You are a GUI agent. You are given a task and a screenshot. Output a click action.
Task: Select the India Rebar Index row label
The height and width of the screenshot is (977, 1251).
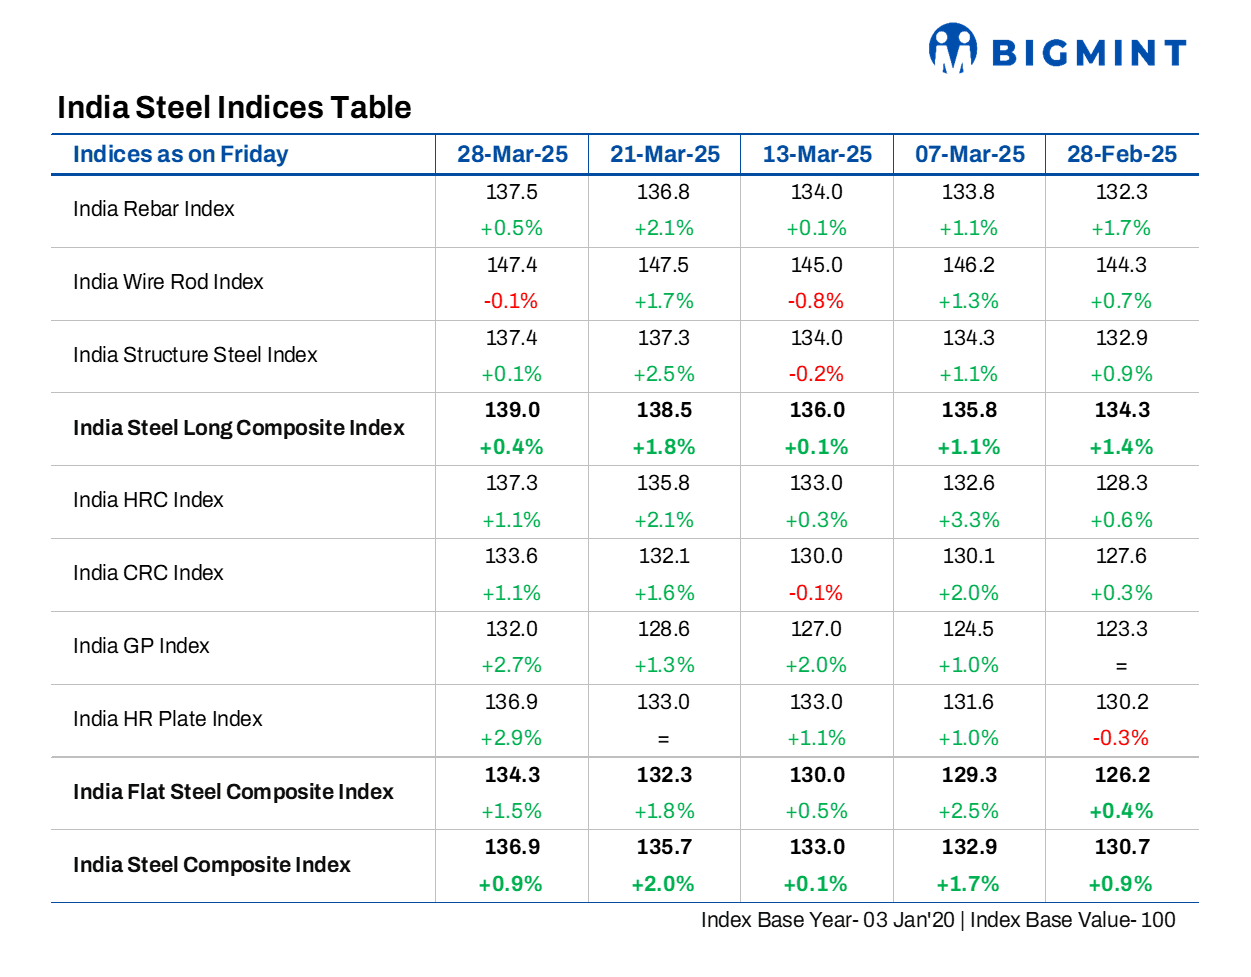pyautogui.click(x=153, y=209)
